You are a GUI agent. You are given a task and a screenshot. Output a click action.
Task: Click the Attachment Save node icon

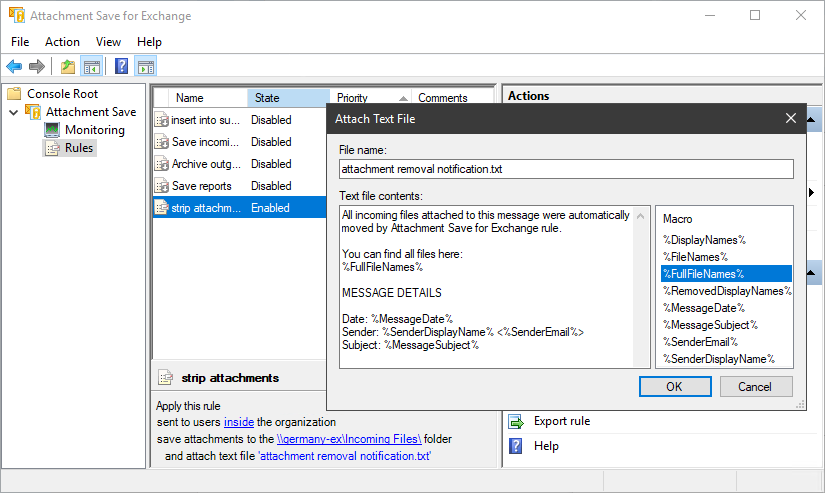click(33, 112)
